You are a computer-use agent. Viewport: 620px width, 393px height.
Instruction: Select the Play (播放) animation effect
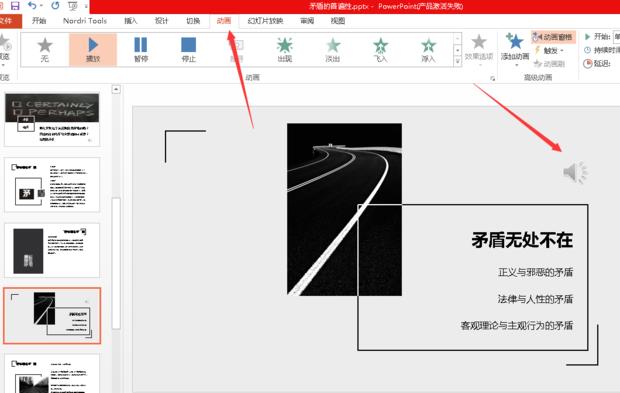click(x=93, y=50)
